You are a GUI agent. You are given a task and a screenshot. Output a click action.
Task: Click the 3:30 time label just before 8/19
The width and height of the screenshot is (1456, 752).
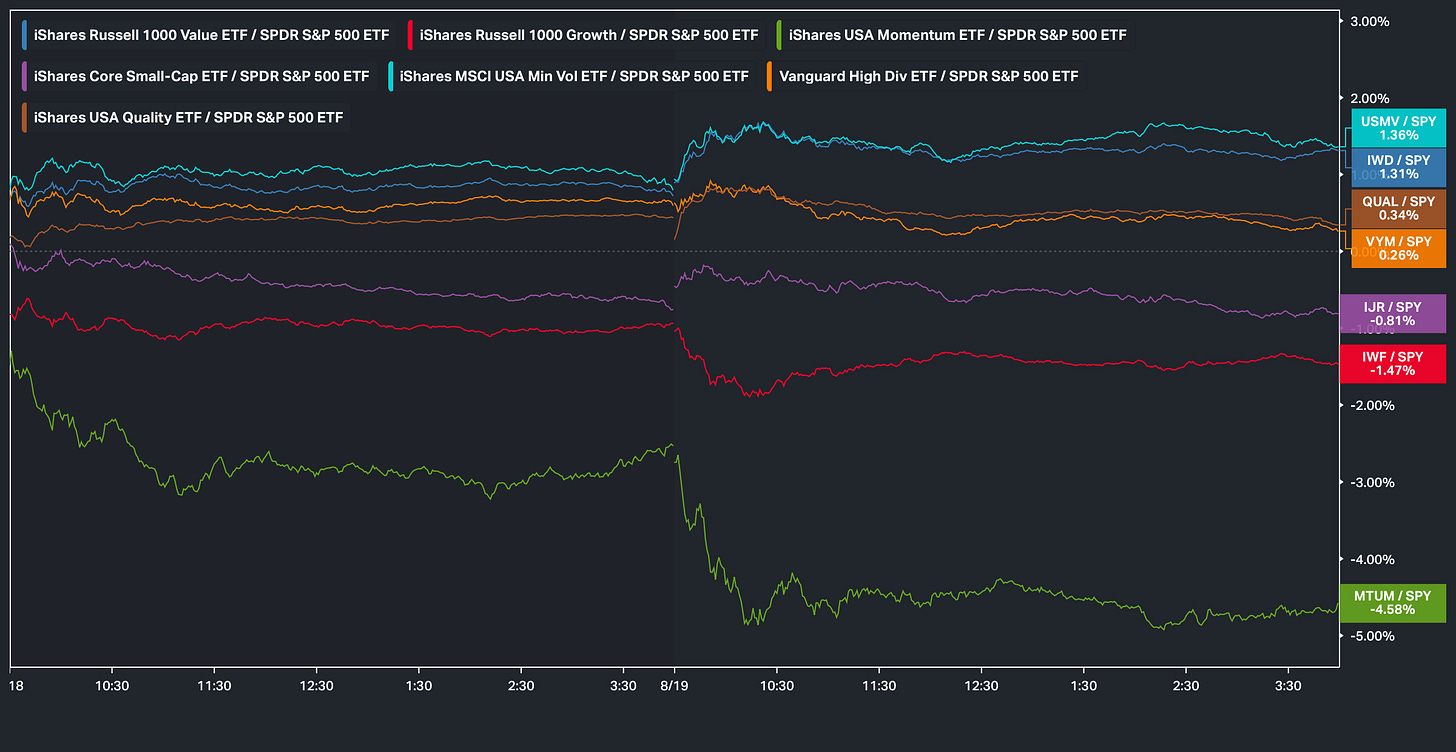623,686
